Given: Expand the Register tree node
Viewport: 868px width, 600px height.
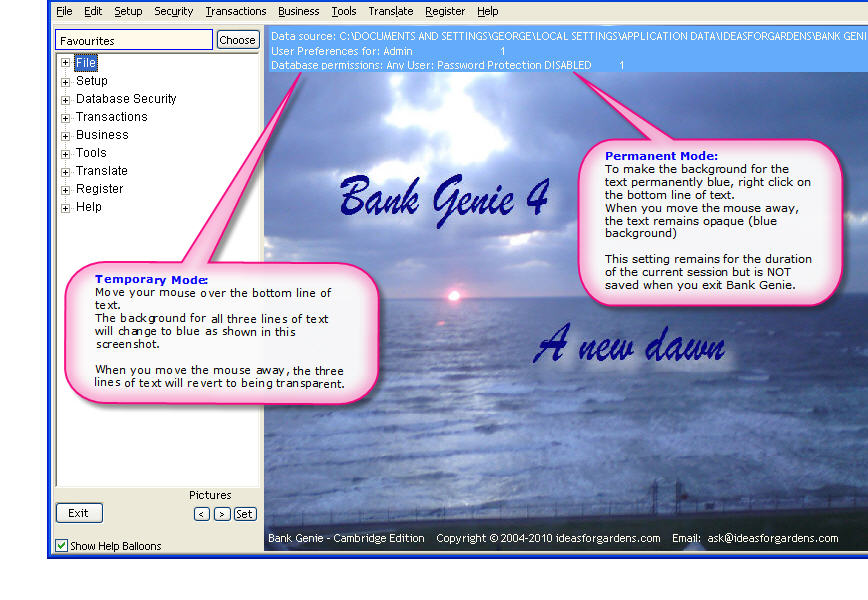Looking at the screenshot, I should click(65, 190).
